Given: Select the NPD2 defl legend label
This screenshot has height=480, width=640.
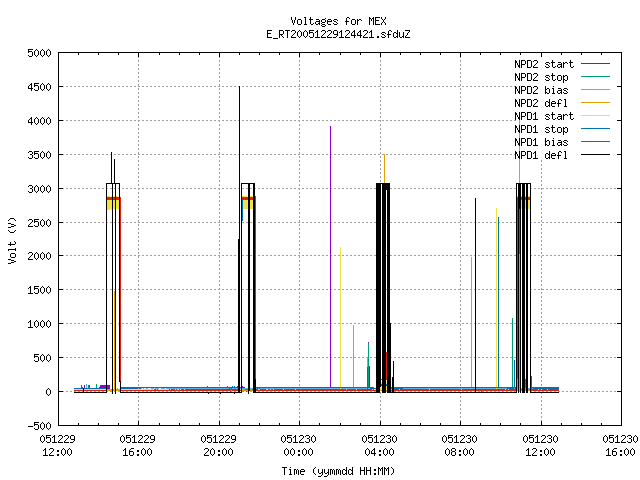Looking at the screenshot, I should pyautogui.click(x=541, y=103).
